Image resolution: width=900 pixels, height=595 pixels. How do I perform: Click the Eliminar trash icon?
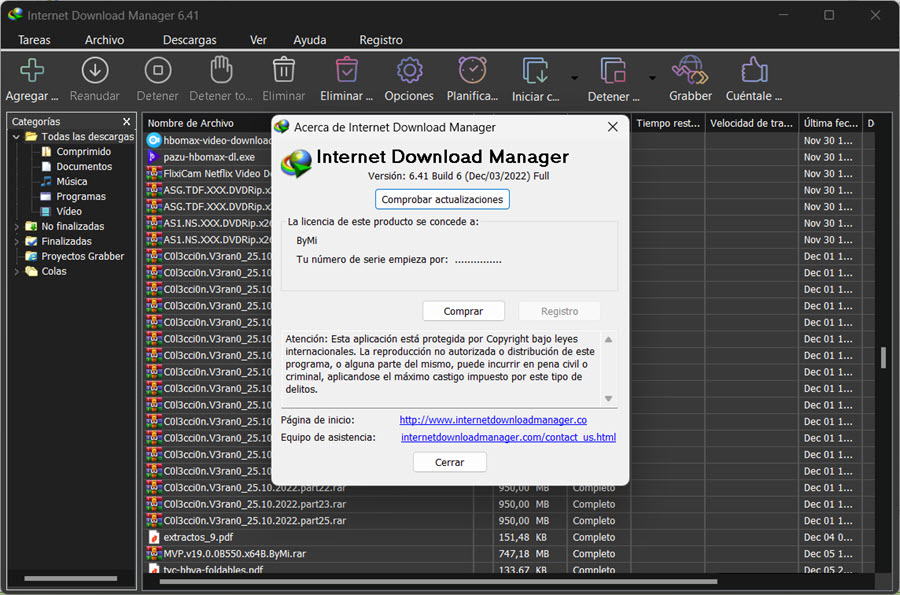click(284, 70)
